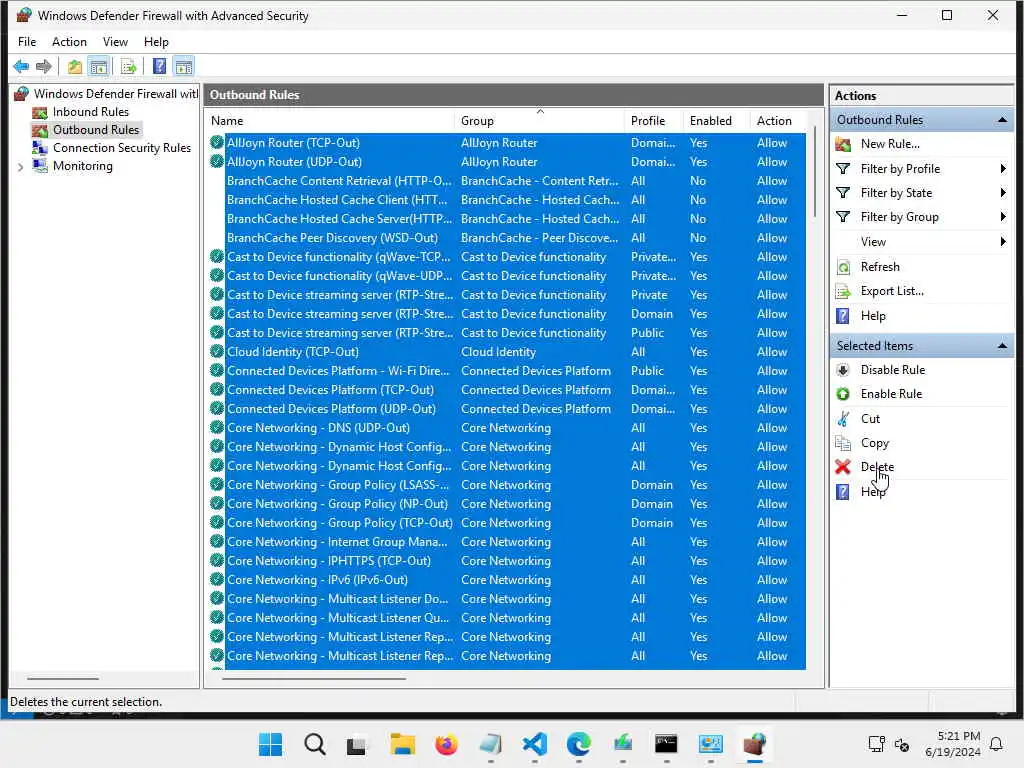
Task: Click the green check beside Cloud Identity (TCP-Out)
Action: coord(217,351)
